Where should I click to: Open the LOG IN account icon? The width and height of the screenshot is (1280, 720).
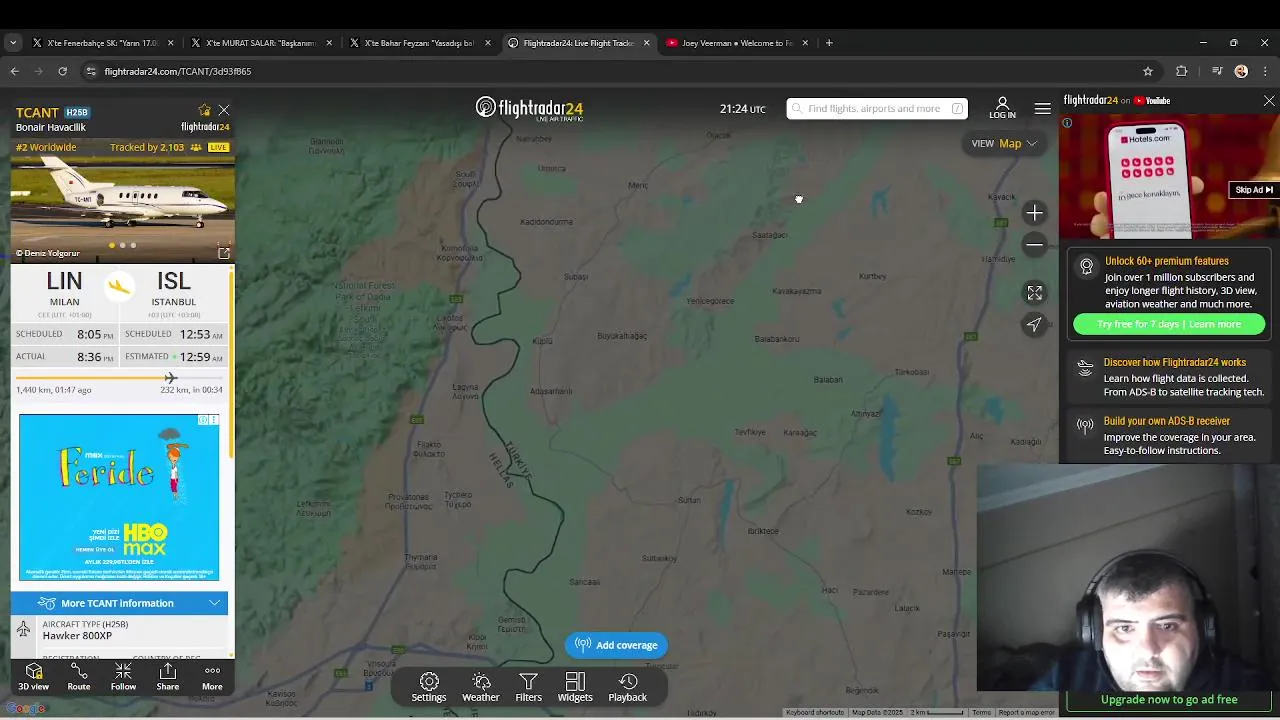1002,108
